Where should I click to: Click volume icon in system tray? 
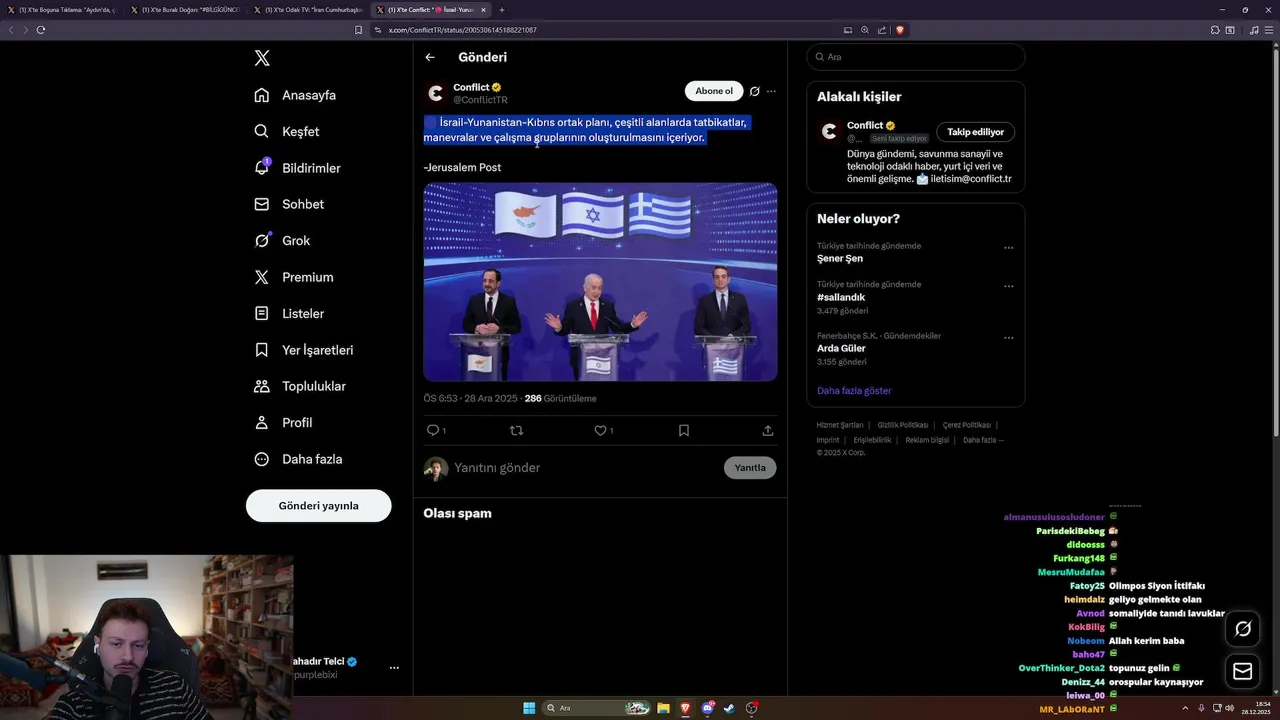(x=1231, y=708)
